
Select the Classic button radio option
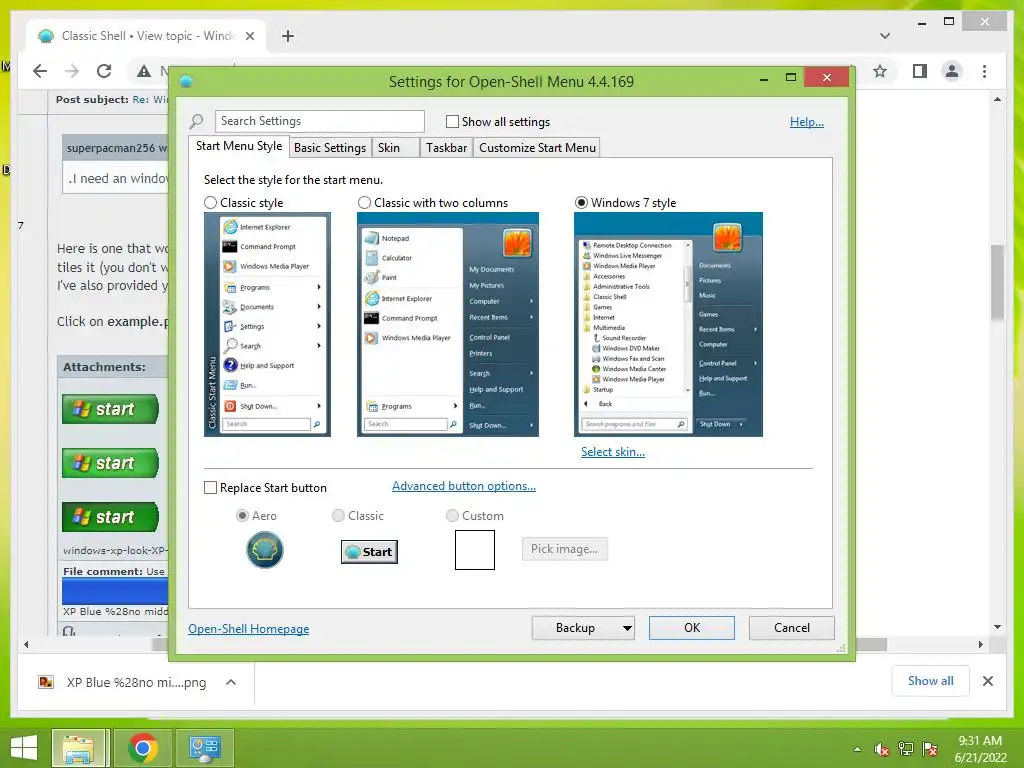[x=338, y=516]
